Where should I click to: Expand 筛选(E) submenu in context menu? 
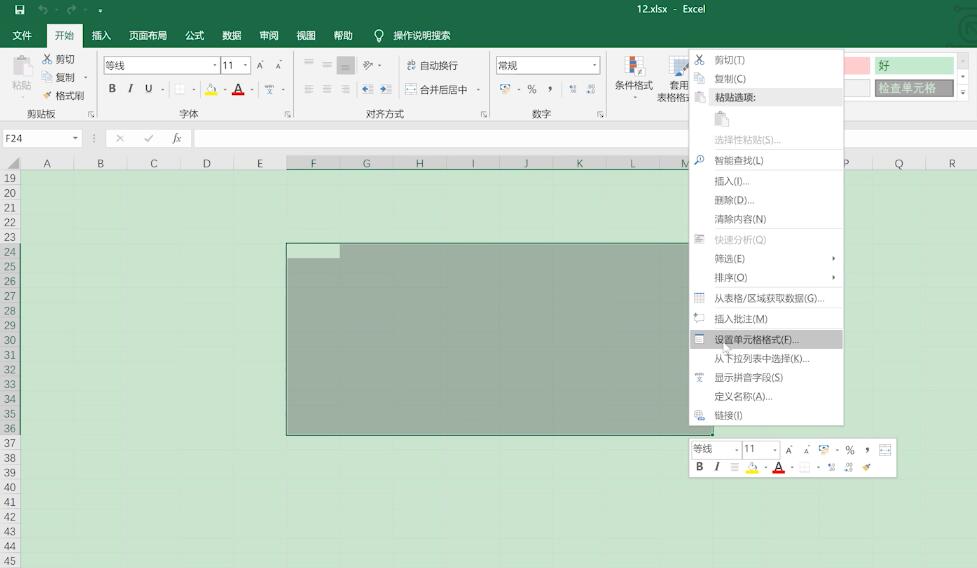click(x=766, y=258)
